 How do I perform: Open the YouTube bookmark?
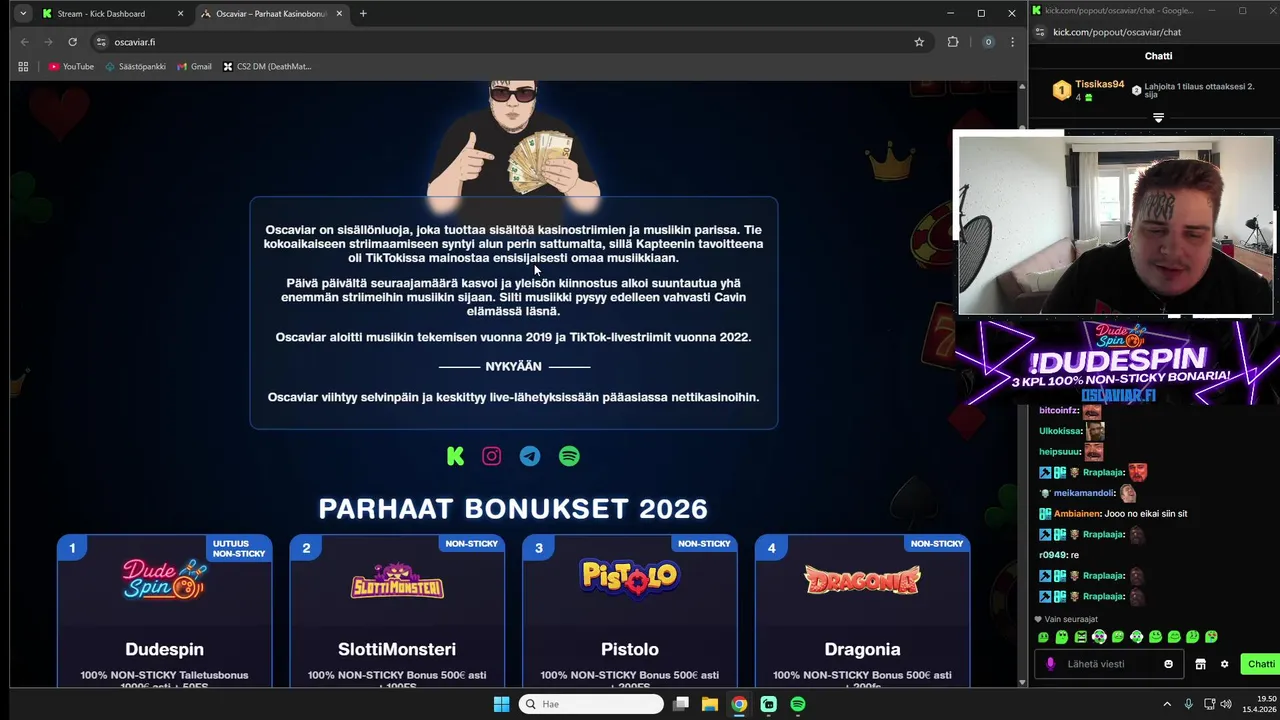pos(71,67)
